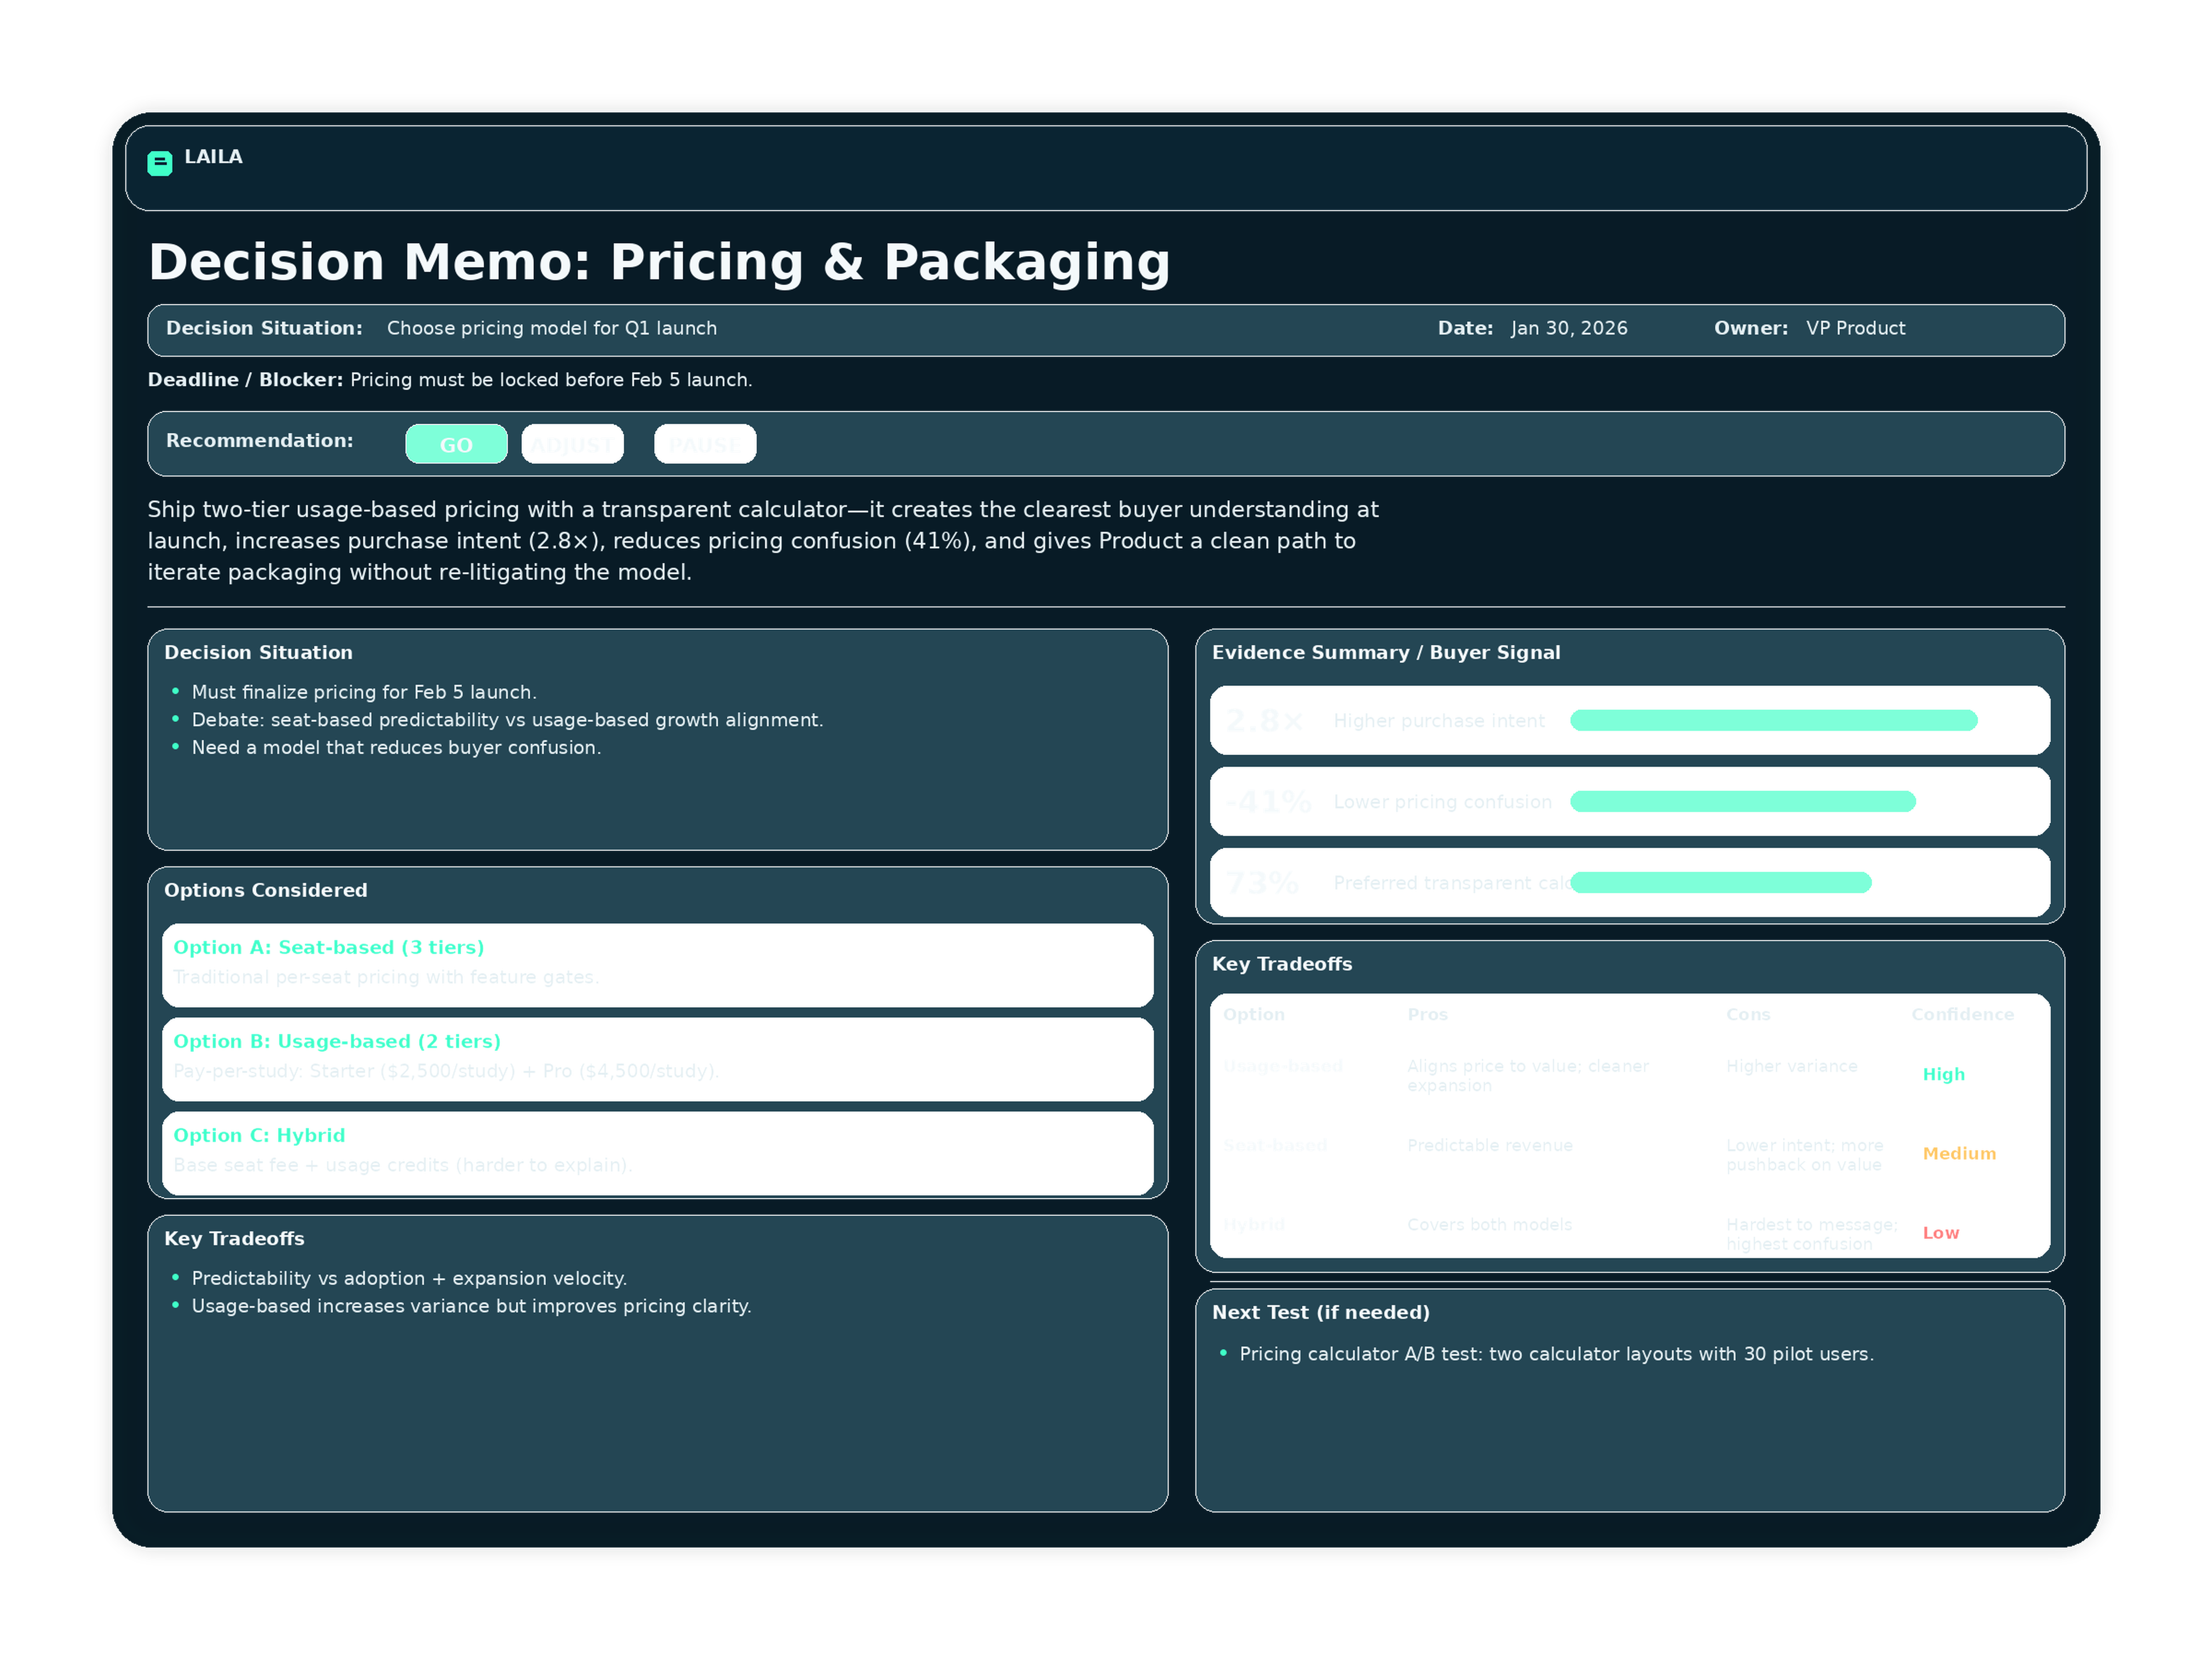Select the PAUSE recommendation pill
2212x1659 pixels.
(705, 444)
